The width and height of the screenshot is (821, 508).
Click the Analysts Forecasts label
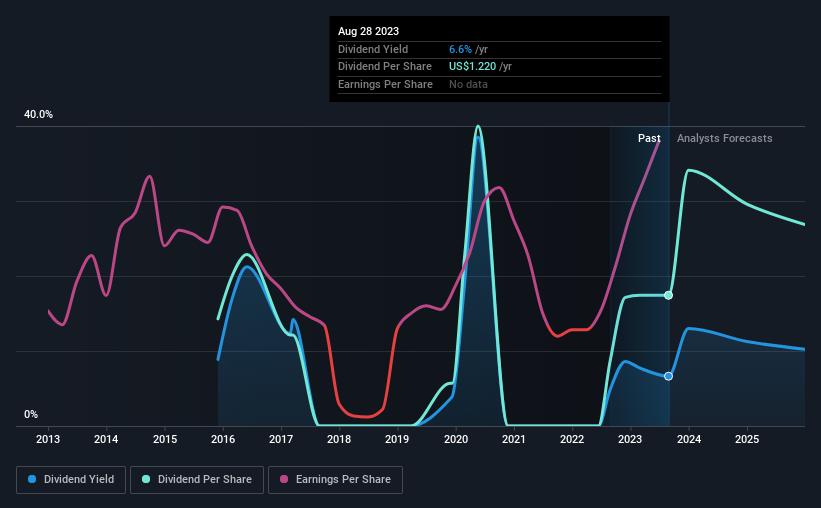pyautogui.click(x=725, y=138)
